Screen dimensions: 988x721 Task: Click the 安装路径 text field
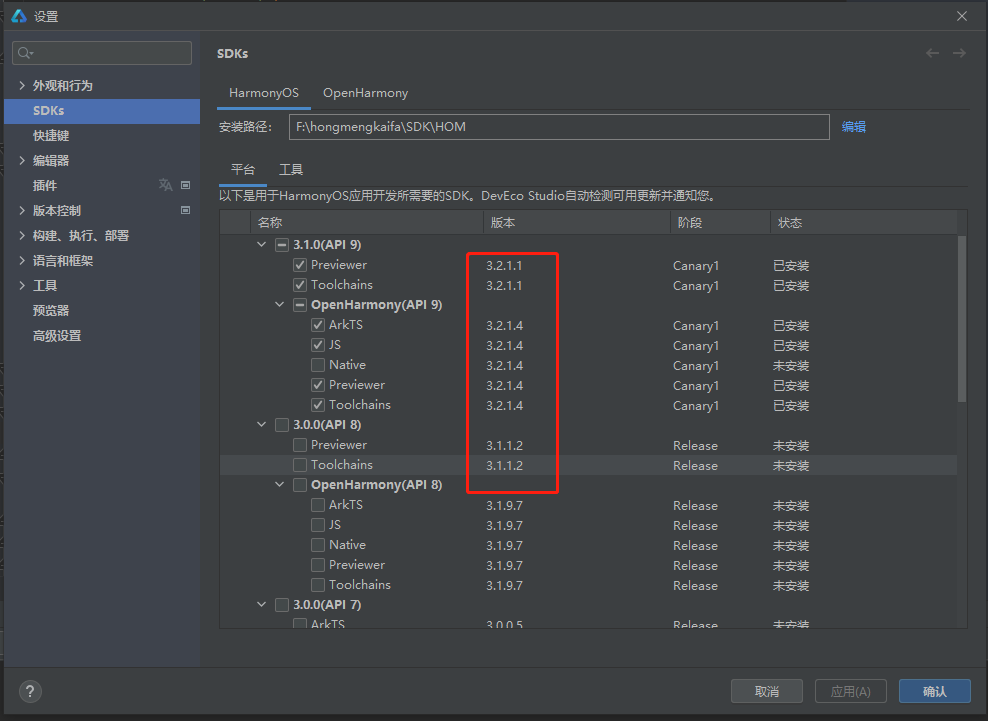coord(559,127)
